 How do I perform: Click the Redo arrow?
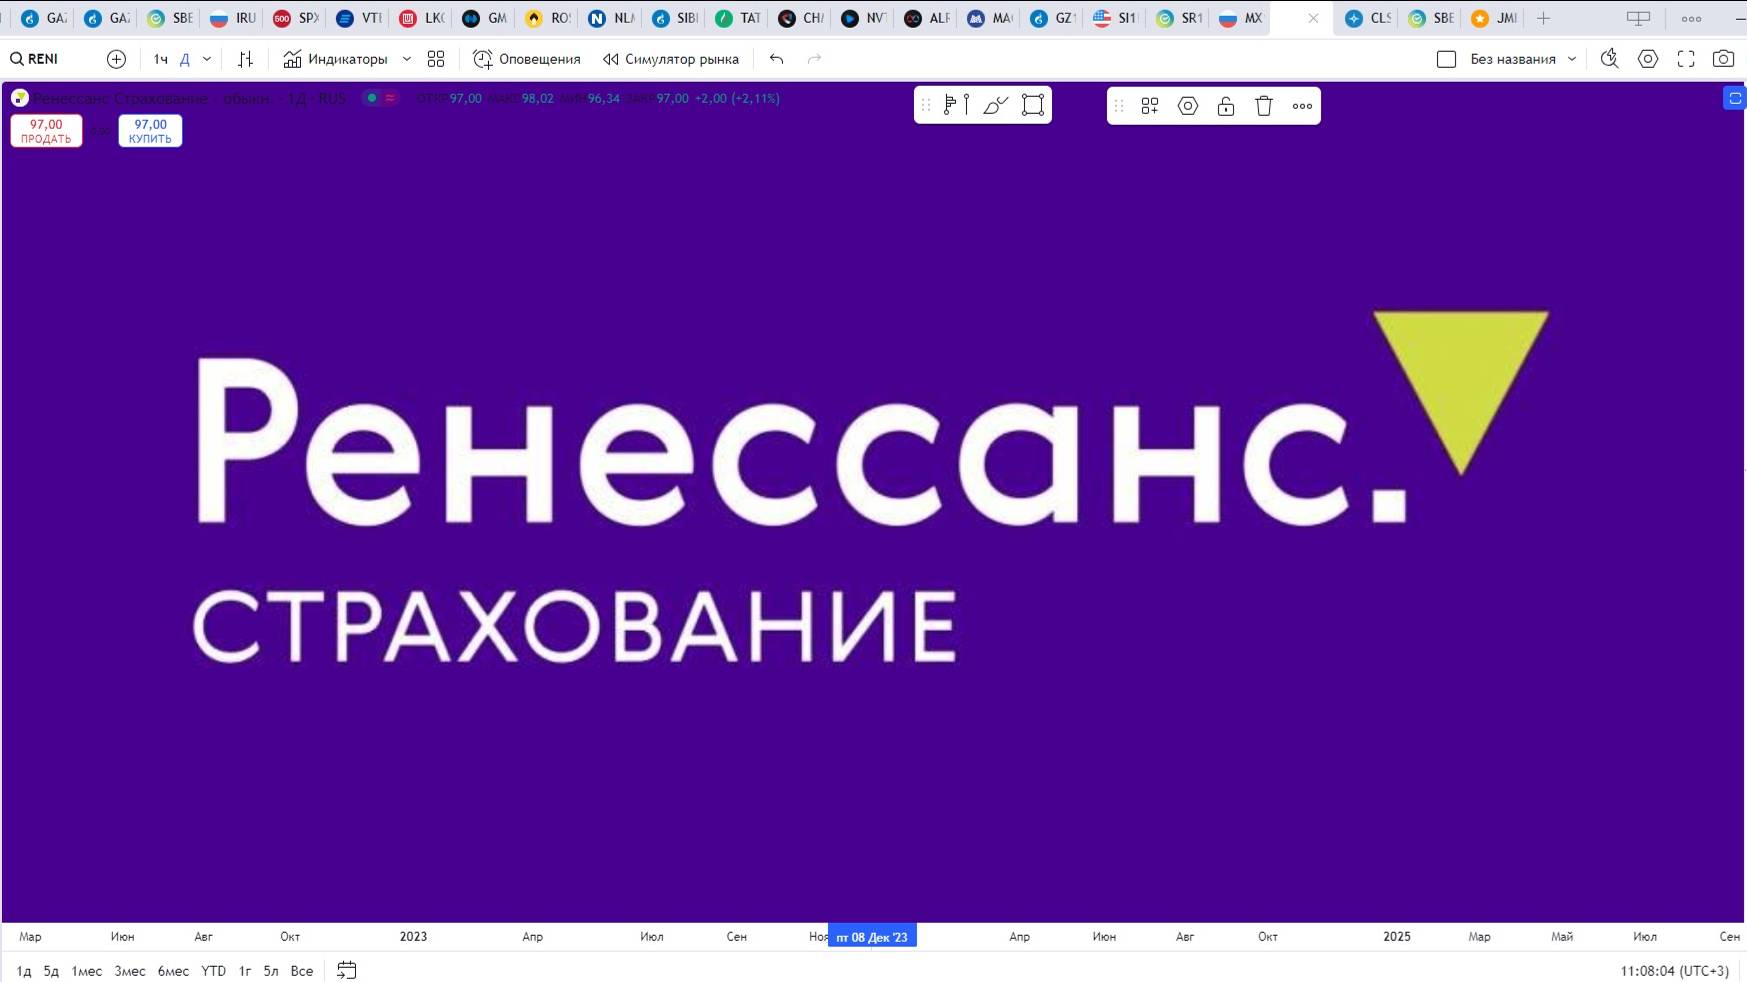[814, 59]
